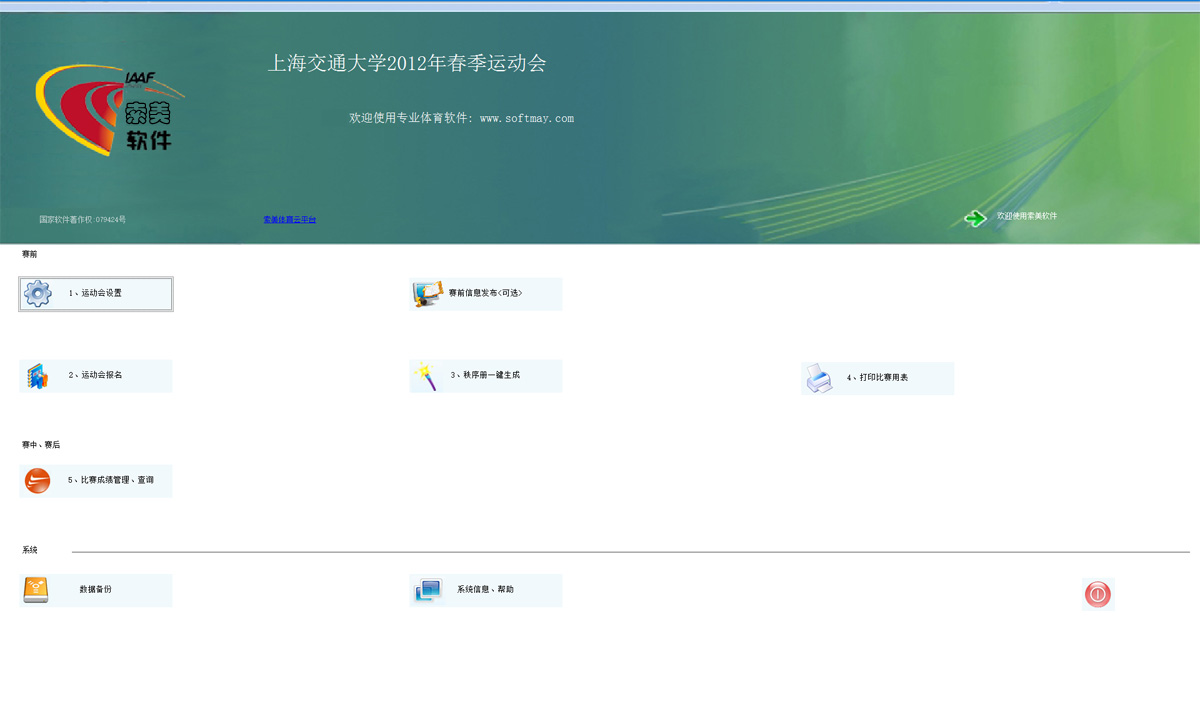Viewport: 1200px width, 711px height.
Task: Click the red power exit button
Action: 1098,594
